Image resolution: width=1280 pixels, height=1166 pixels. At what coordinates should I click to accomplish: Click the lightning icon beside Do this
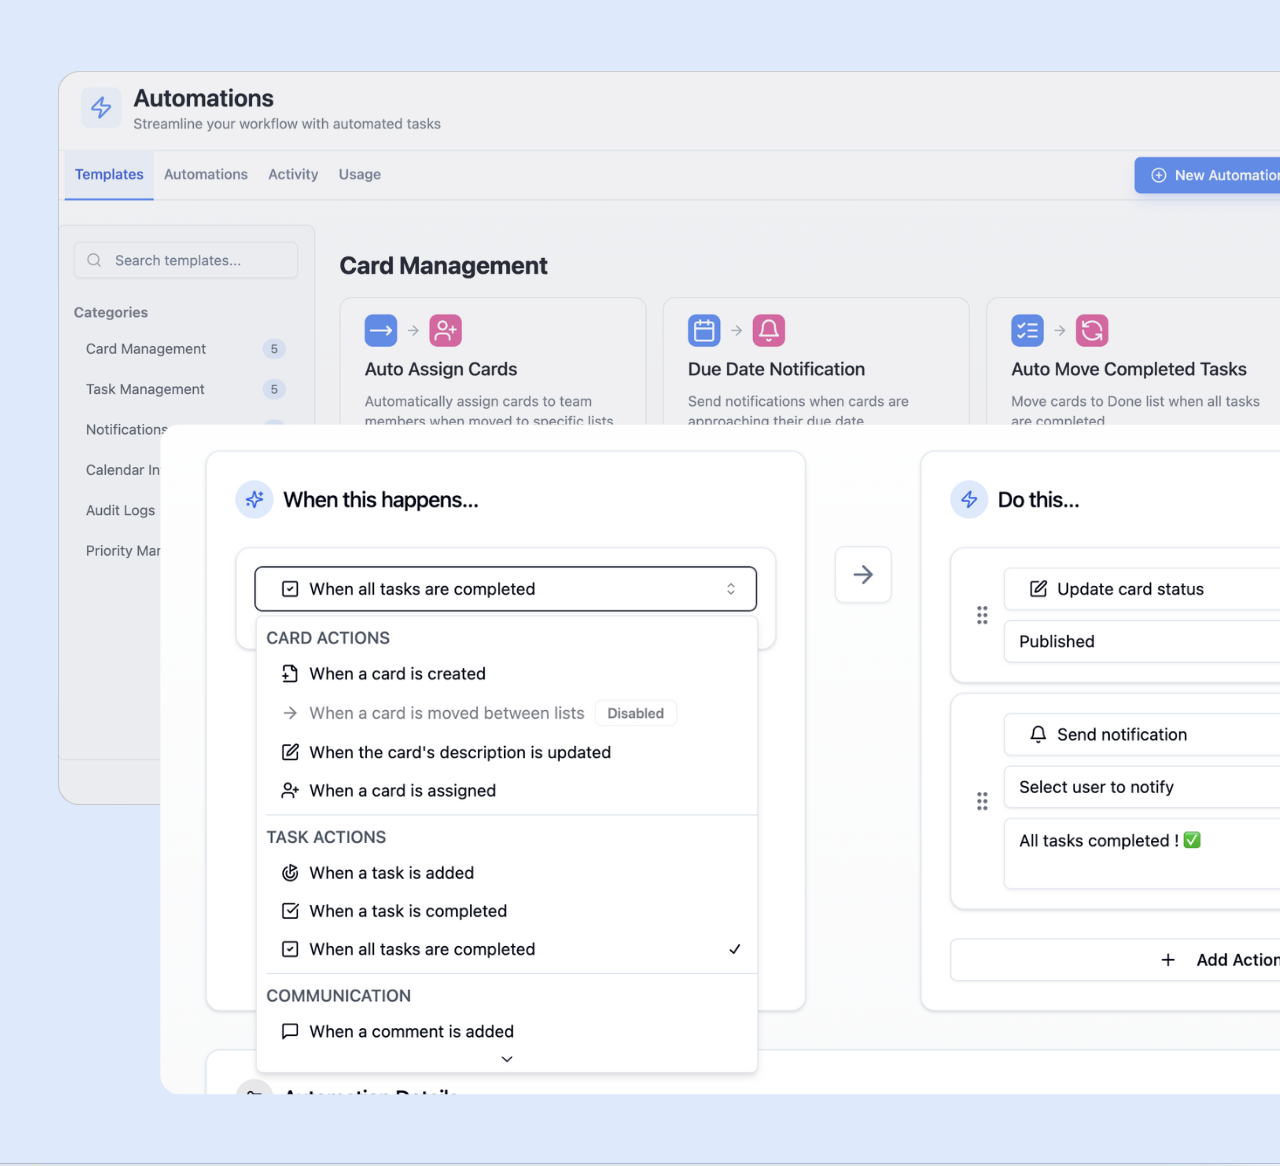pyautogui.click(x=969, y=499)
